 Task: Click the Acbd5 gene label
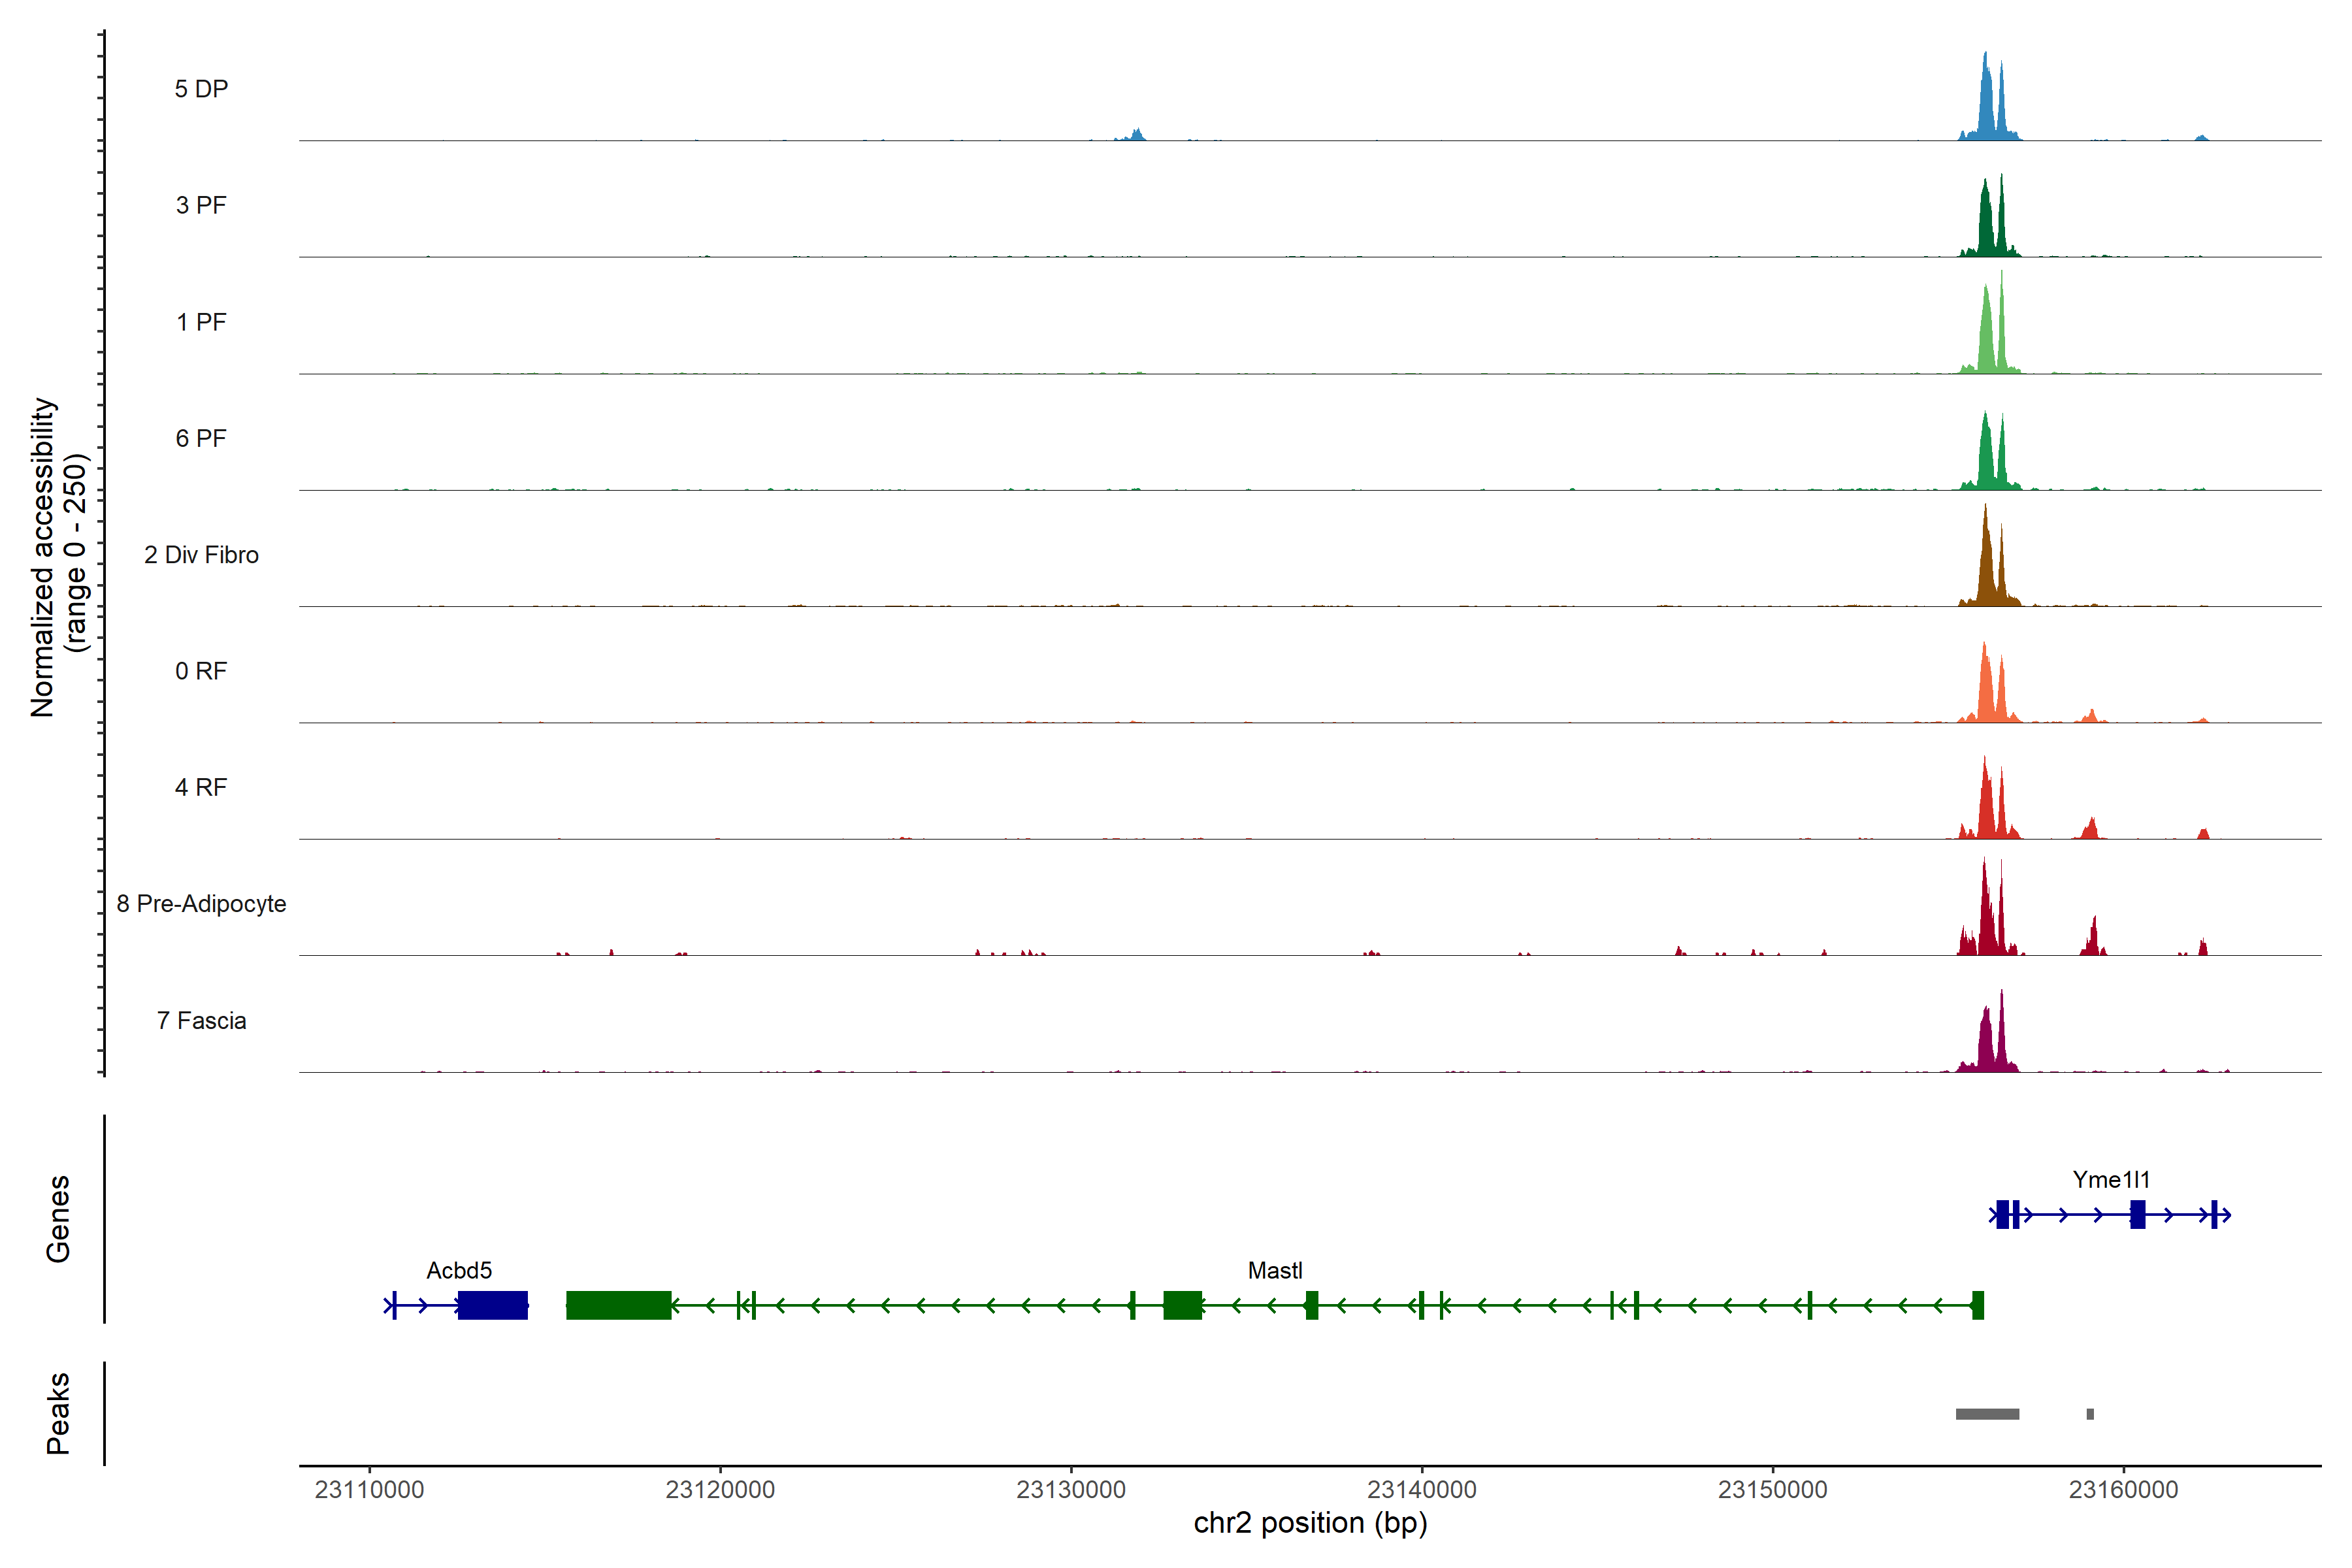pyautogui.click(x=459, y=1271)
